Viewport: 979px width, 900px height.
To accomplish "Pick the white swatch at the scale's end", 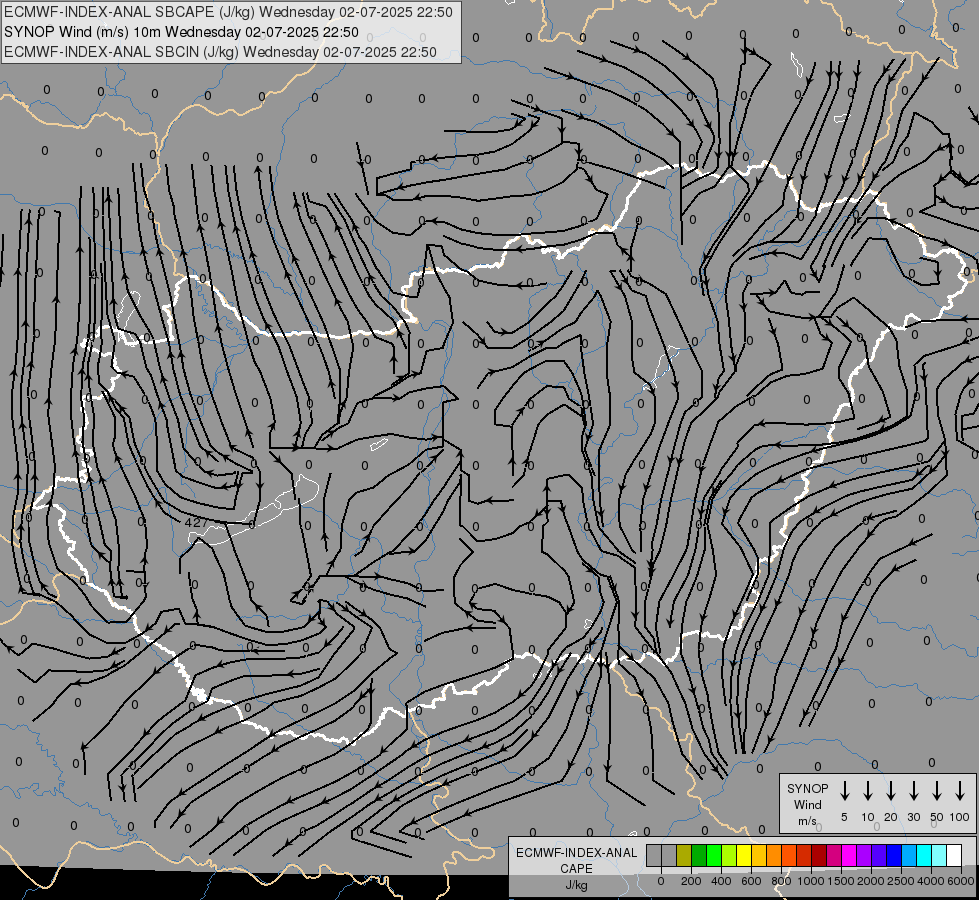I will 953,856.
